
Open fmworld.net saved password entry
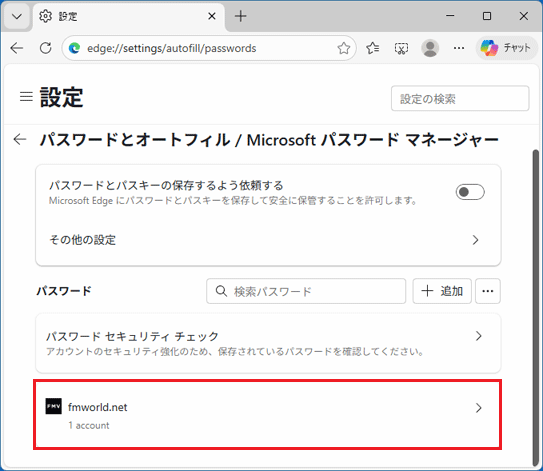(x=267, y=415)
